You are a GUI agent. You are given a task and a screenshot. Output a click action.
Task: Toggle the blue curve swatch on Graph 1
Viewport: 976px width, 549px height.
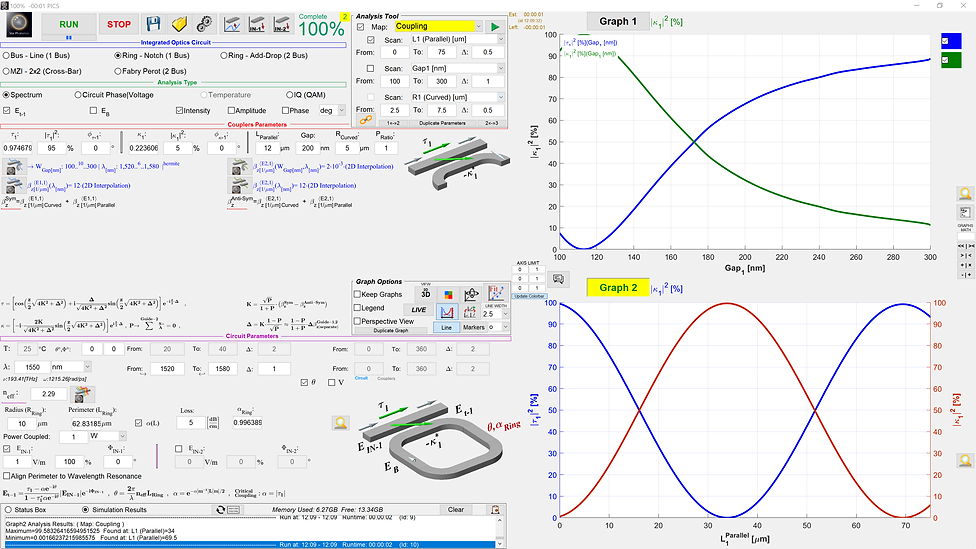tap(951, 41)
